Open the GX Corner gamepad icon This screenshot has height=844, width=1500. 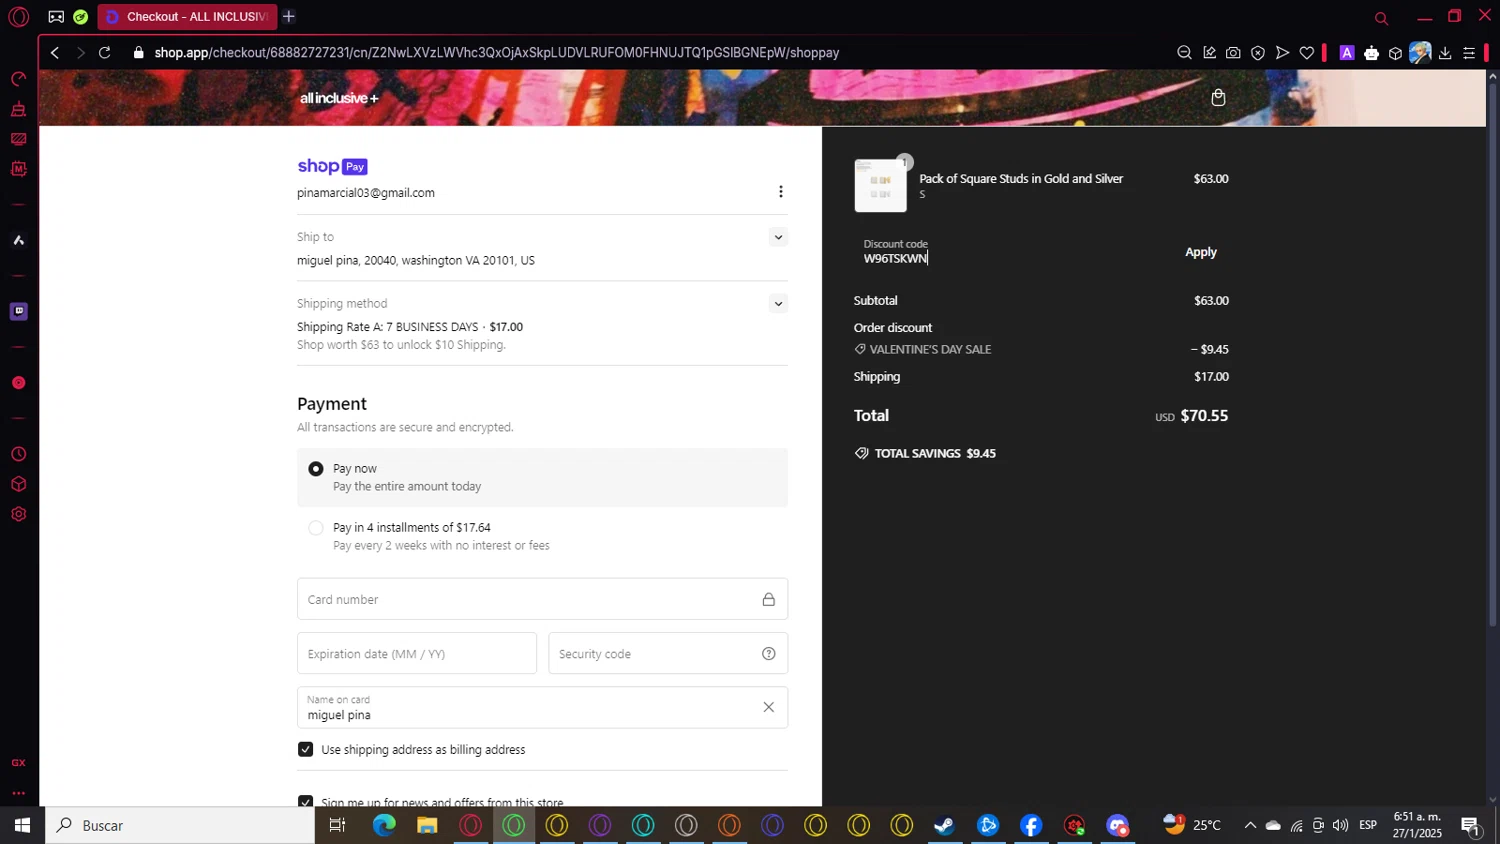click(x=56, y=17)
